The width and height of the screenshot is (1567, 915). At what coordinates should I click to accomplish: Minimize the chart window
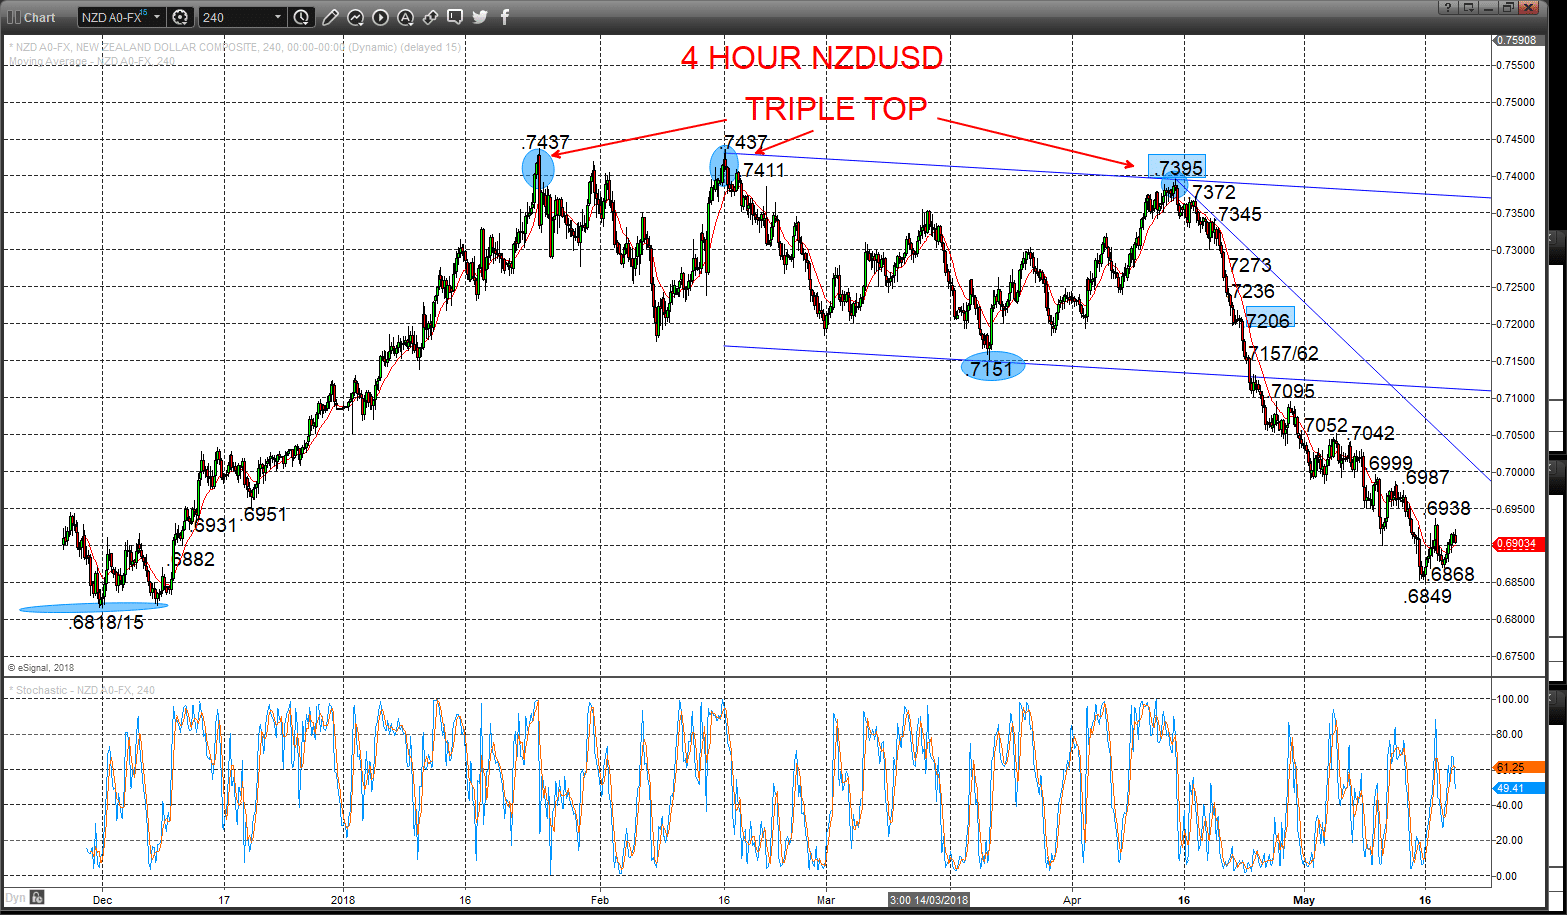[1489, 7]
